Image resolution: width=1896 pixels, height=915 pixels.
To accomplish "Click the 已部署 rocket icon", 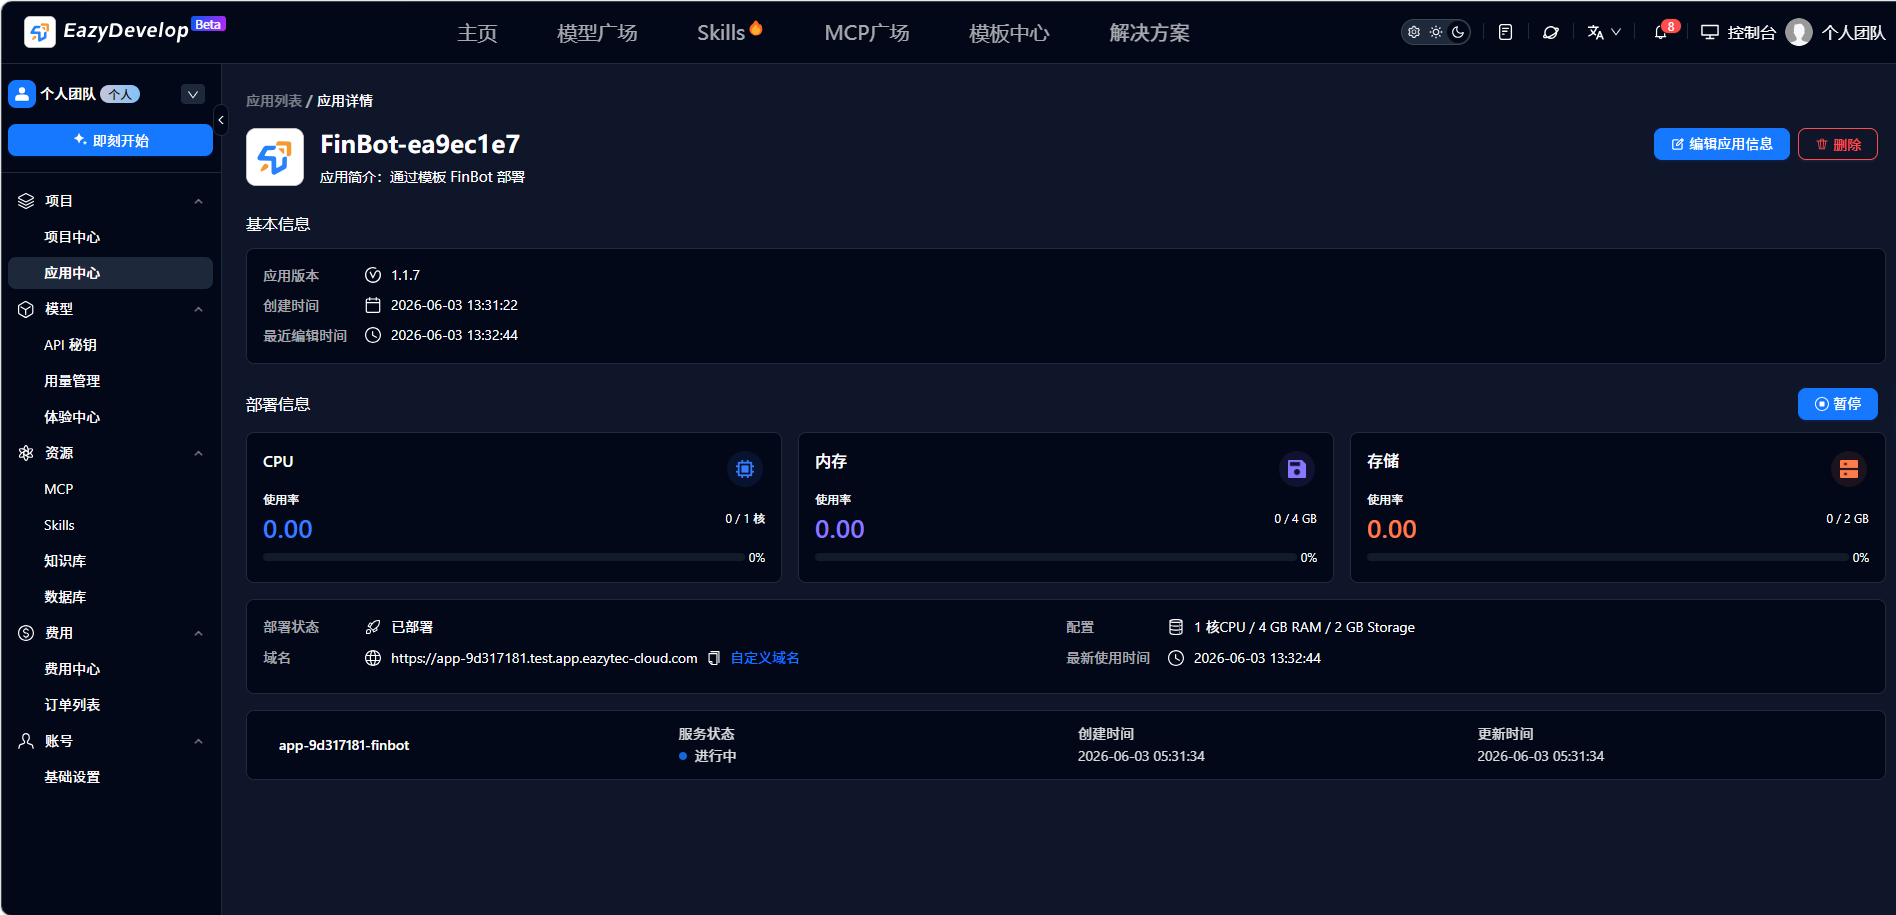I will pyautogui.click(x=373, y=627).
